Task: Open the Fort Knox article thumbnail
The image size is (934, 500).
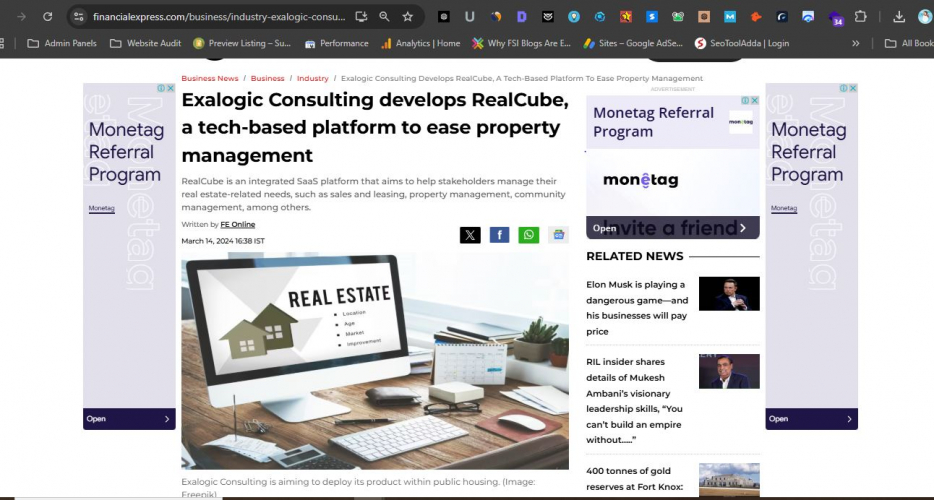Action: 729,480
